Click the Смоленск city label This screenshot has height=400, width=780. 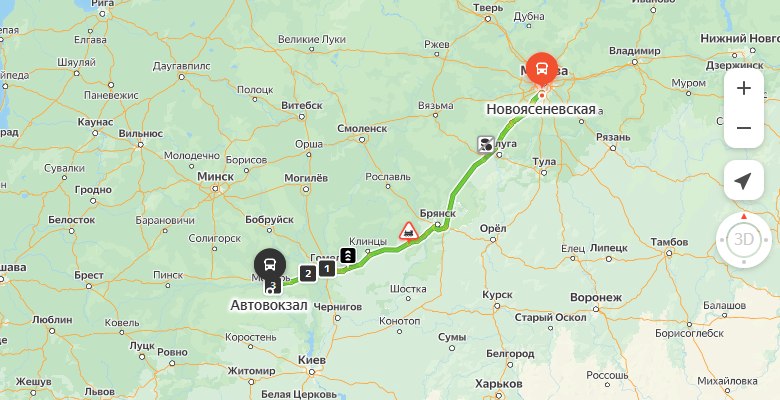(x=362, y=128)
